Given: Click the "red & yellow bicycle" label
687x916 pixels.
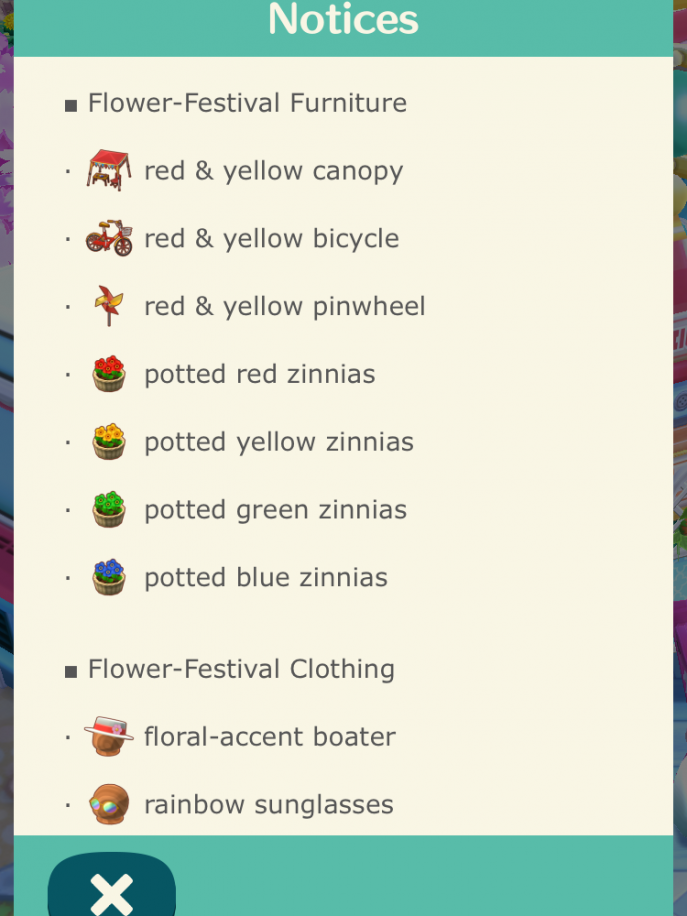Looking at the screenshot, I should pos(271,238).
